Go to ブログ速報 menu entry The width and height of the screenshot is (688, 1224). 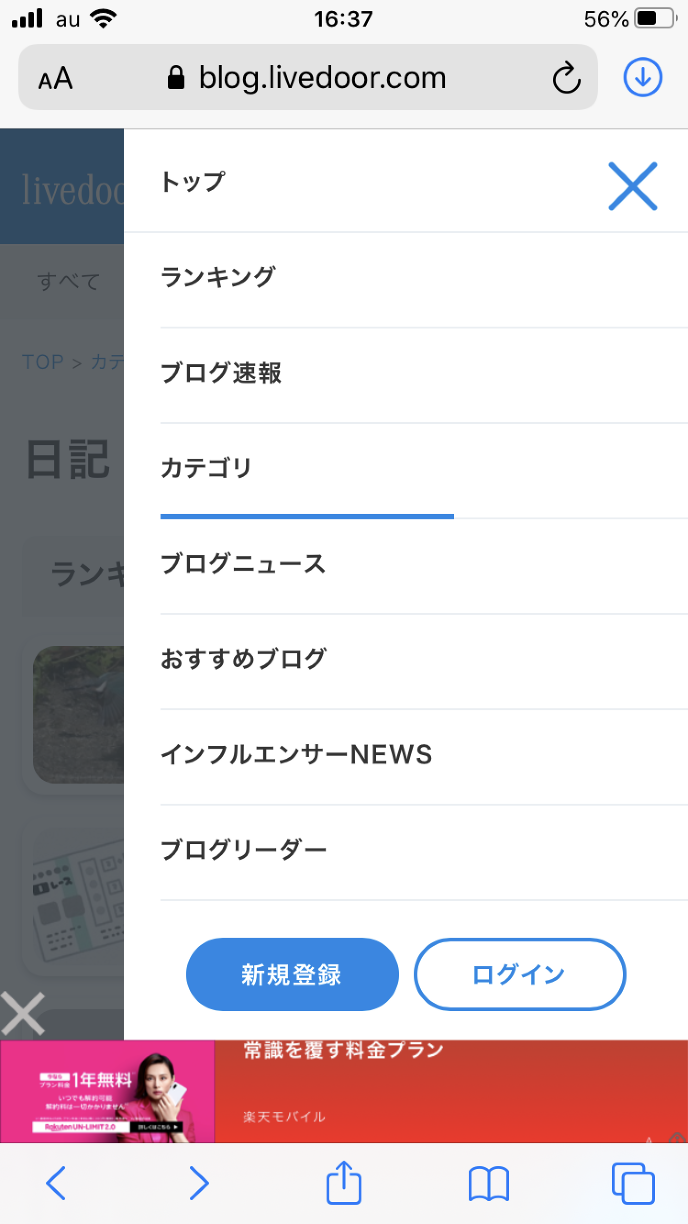coord(221,373)
